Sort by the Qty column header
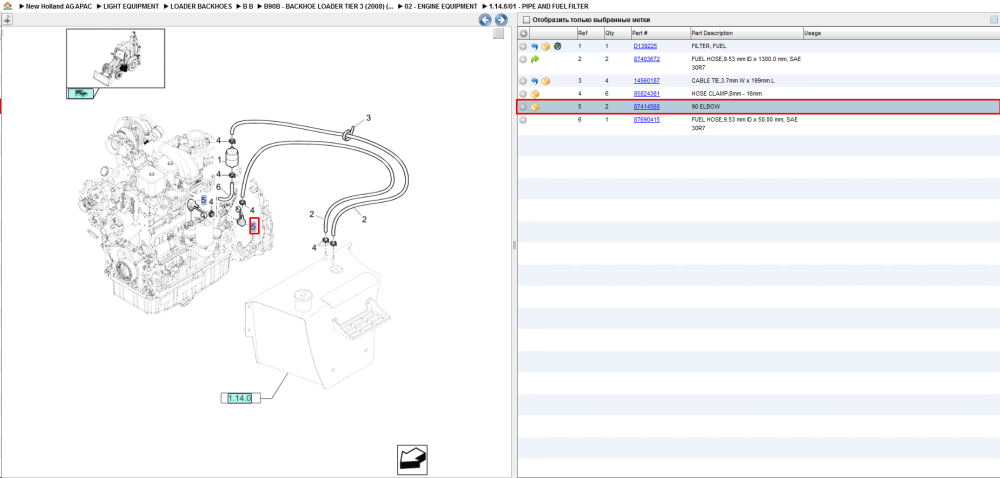Image resolution: width=1000 pixels, height=478 pixels. [x=617, y=33]
